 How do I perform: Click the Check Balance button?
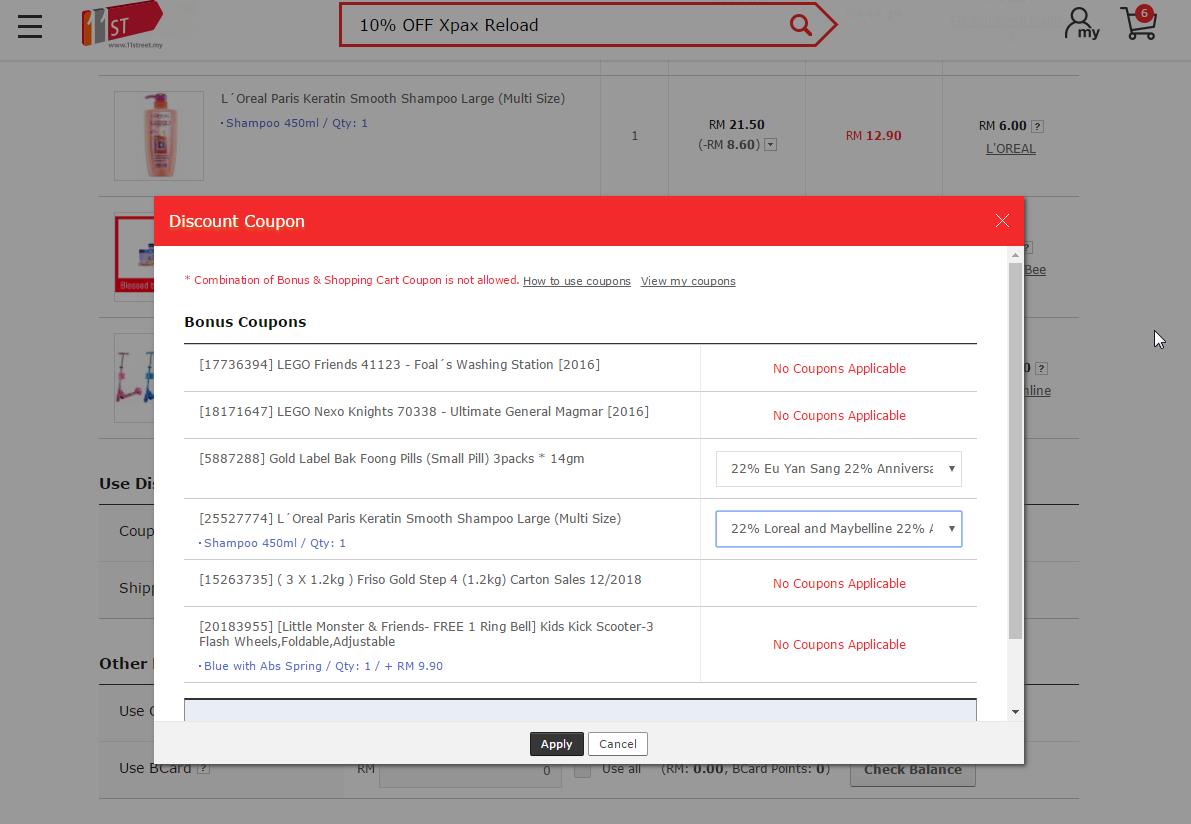pos(912,769)
